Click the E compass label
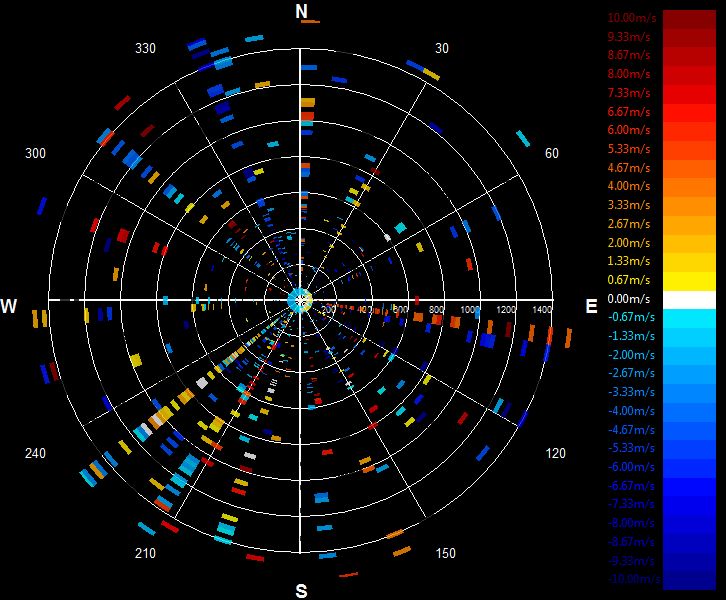This screenshot has width=726, height=600. [x=591, y=306]
